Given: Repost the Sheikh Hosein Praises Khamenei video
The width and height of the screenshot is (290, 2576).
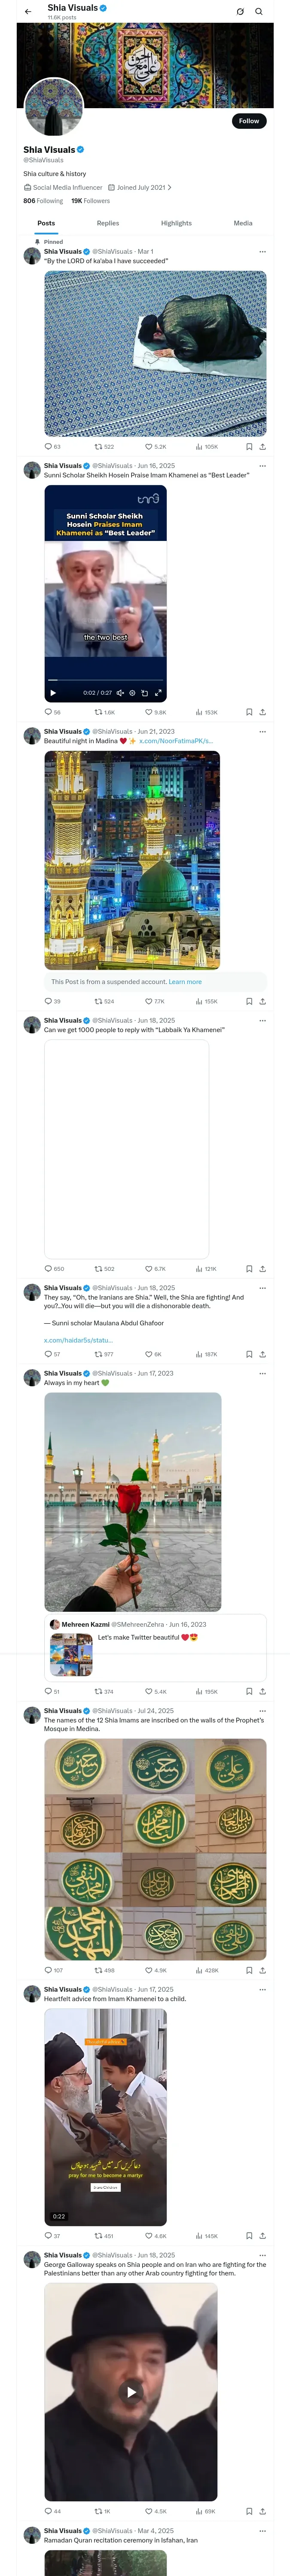Looking at the screenshot, I should pyautogui.click(x=98, y=712).
